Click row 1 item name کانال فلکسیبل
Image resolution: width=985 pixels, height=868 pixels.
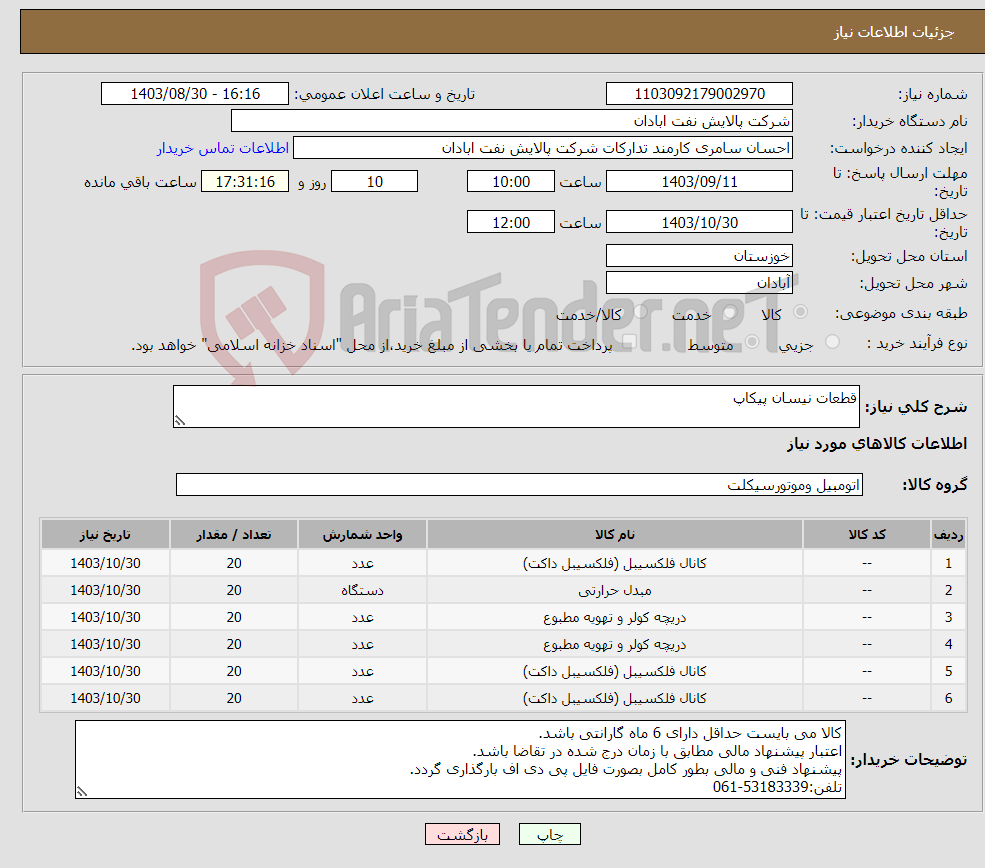(615, 563)
